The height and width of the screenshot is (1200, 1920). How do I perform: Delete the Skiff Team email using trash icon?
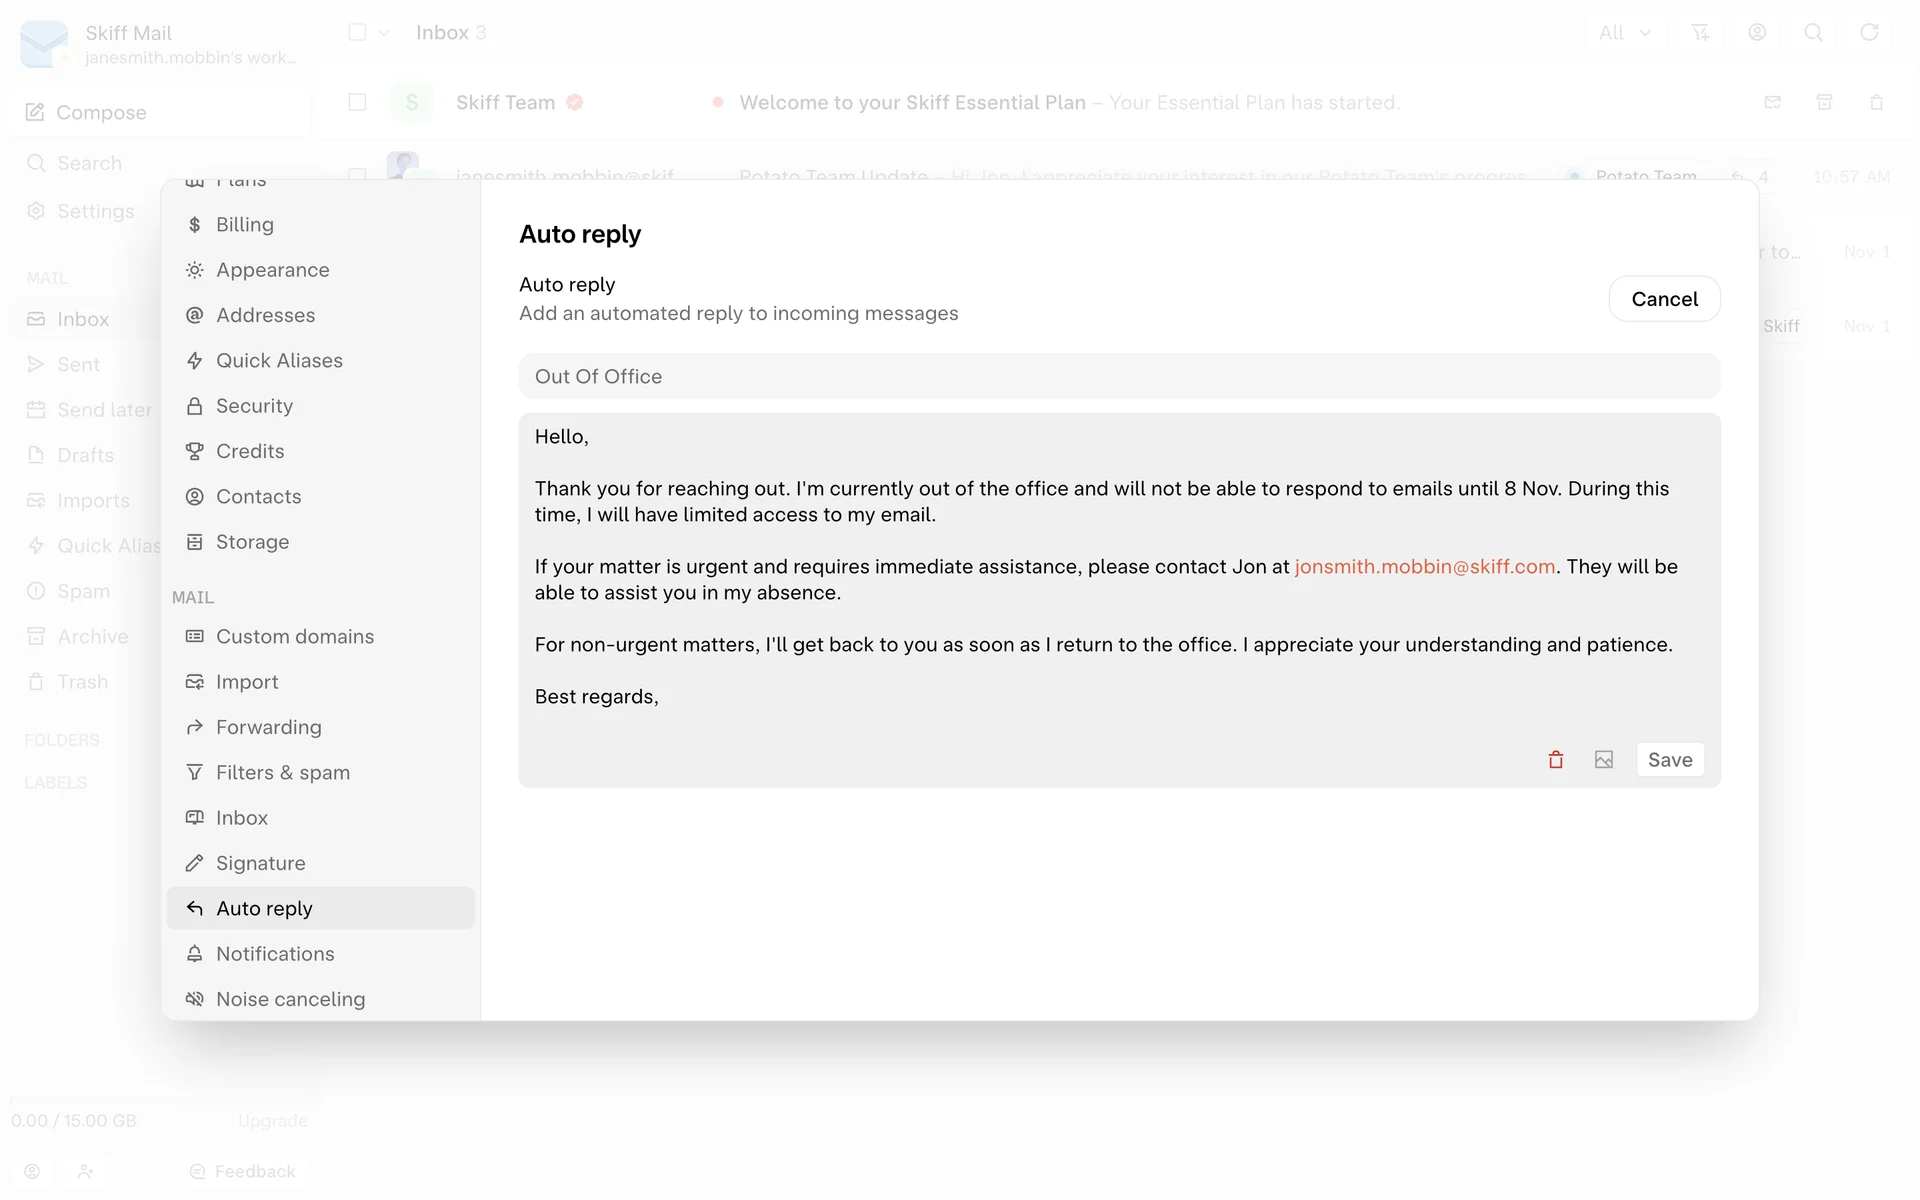(1876, 102)
